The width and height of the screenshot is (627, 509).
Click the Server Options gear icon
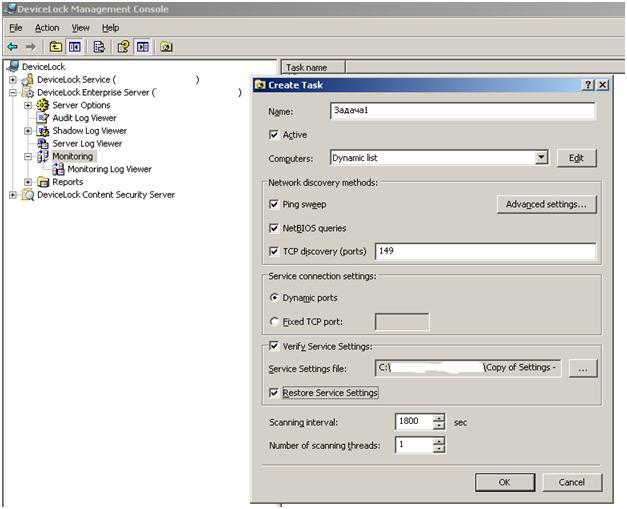coord(43,105)
